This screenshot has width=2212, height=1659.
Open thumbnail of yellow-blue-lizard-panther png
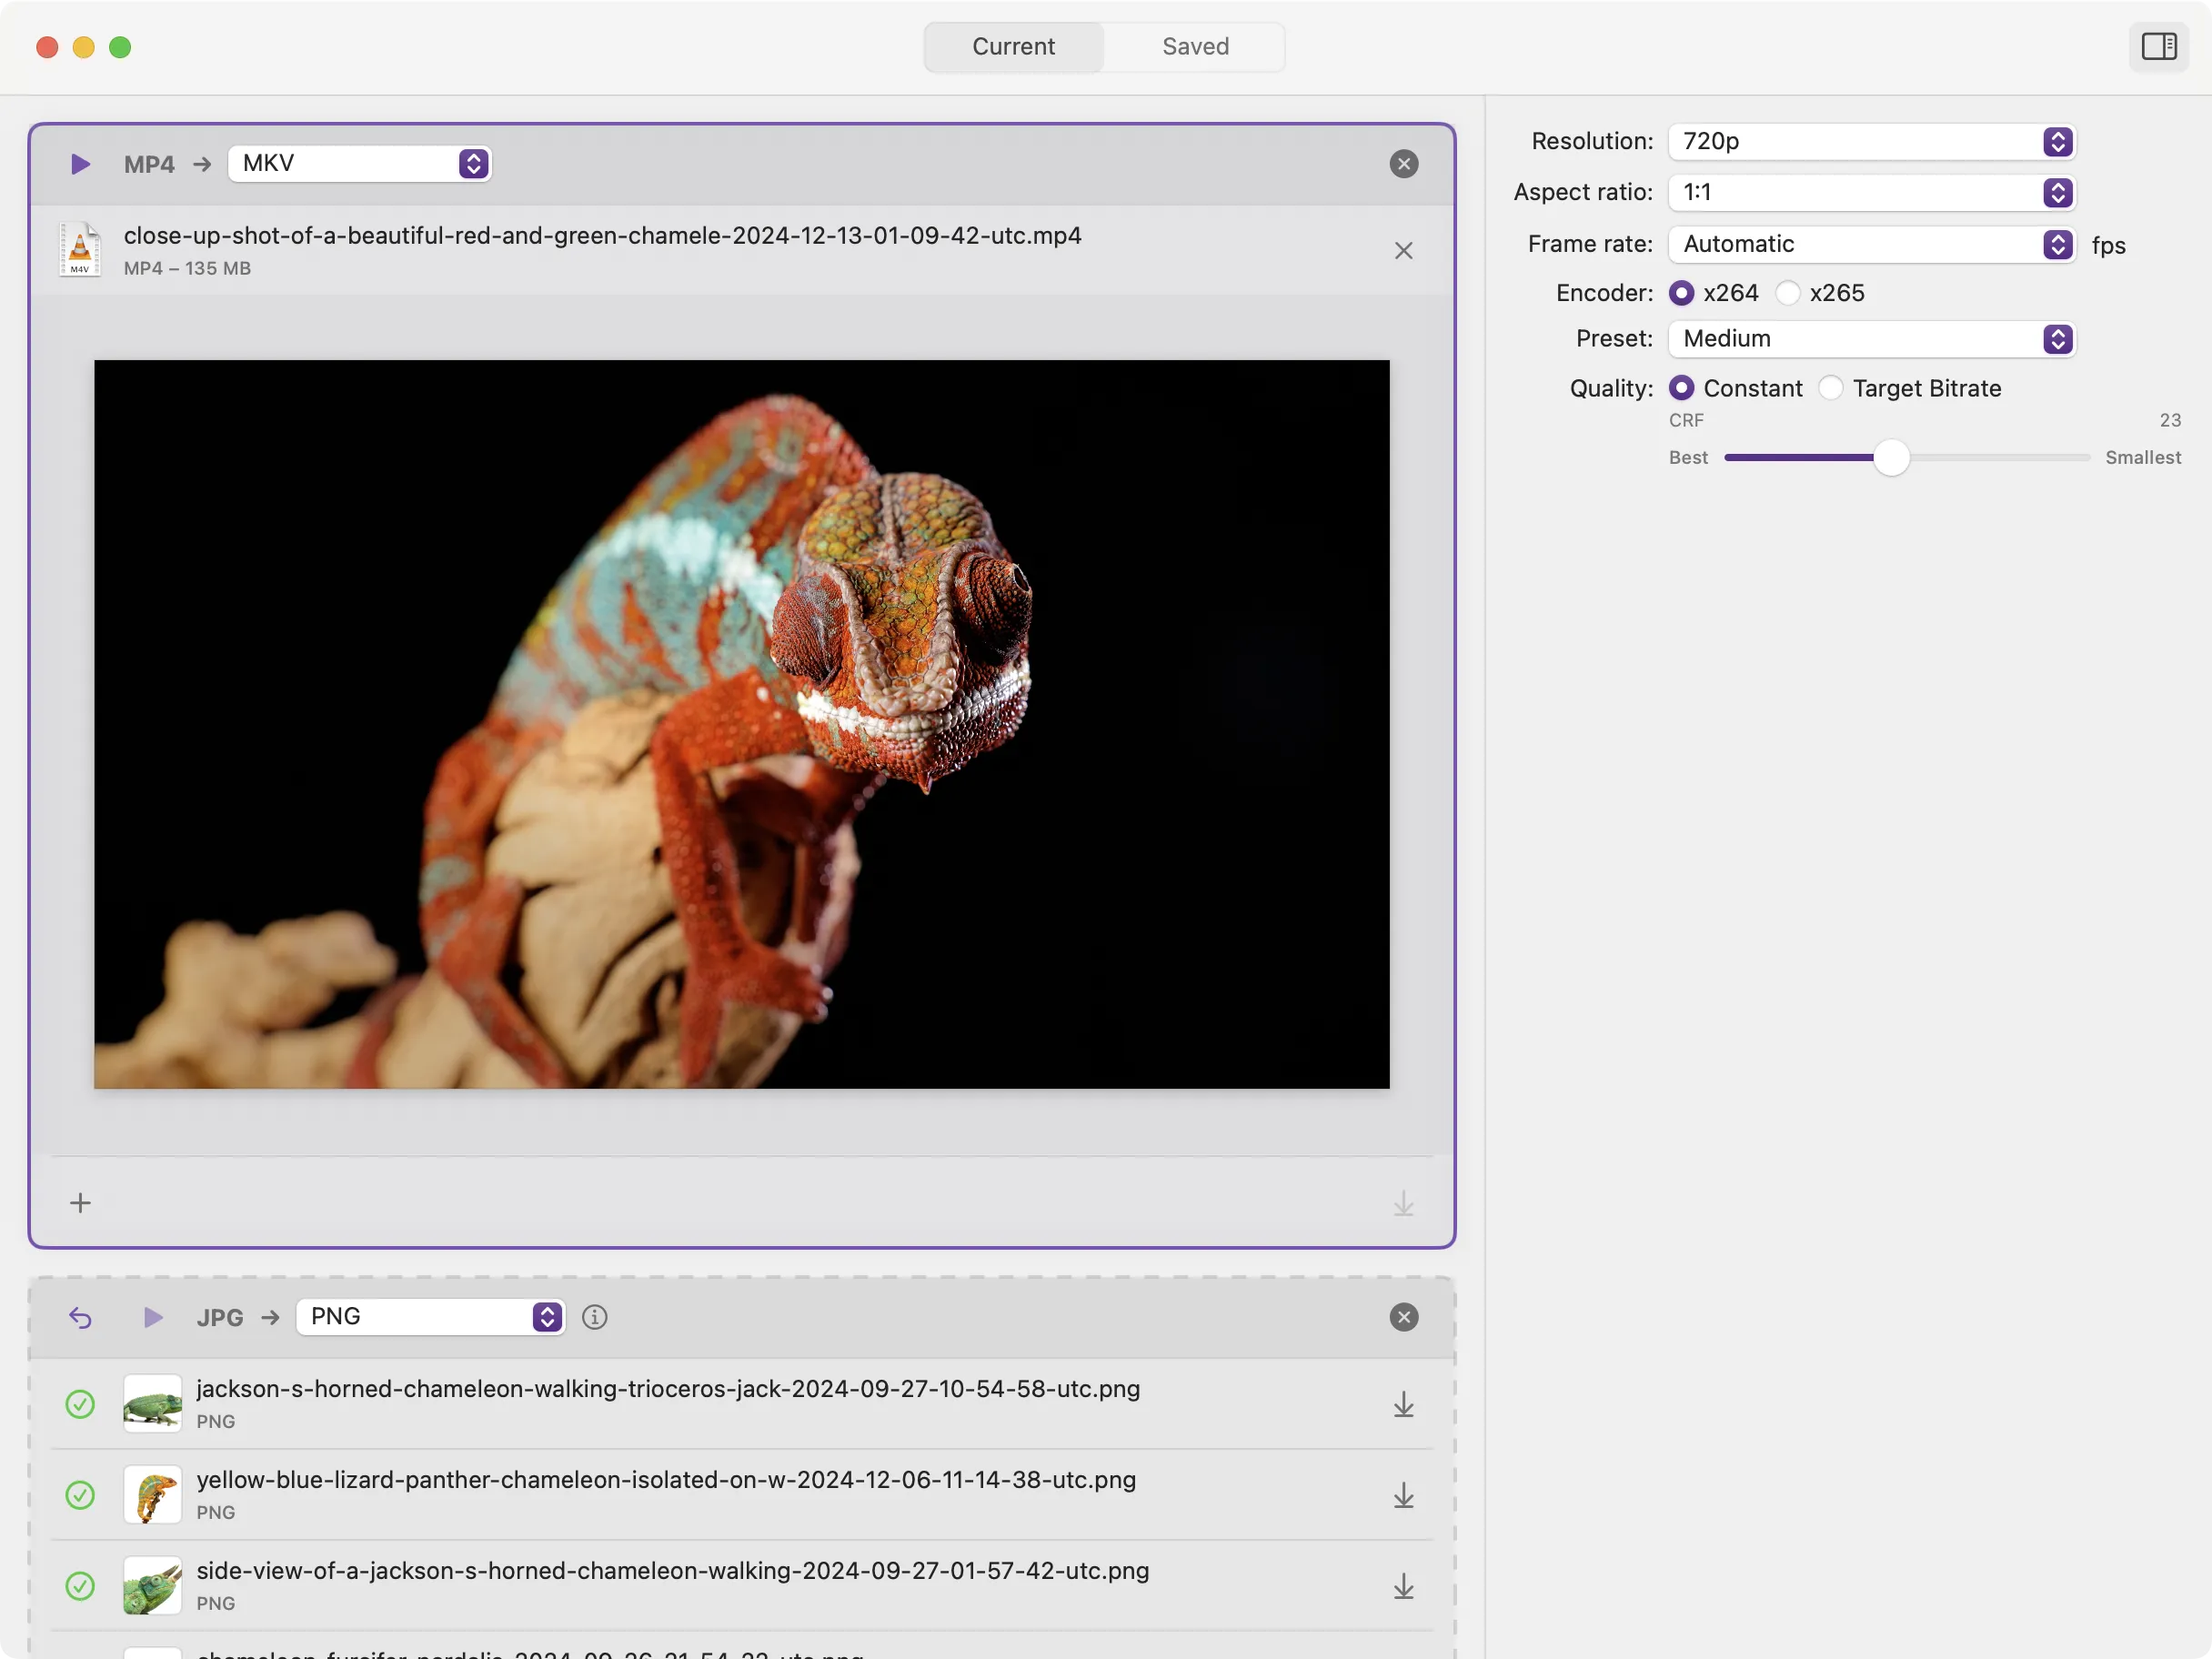(x=152, y=1495)
